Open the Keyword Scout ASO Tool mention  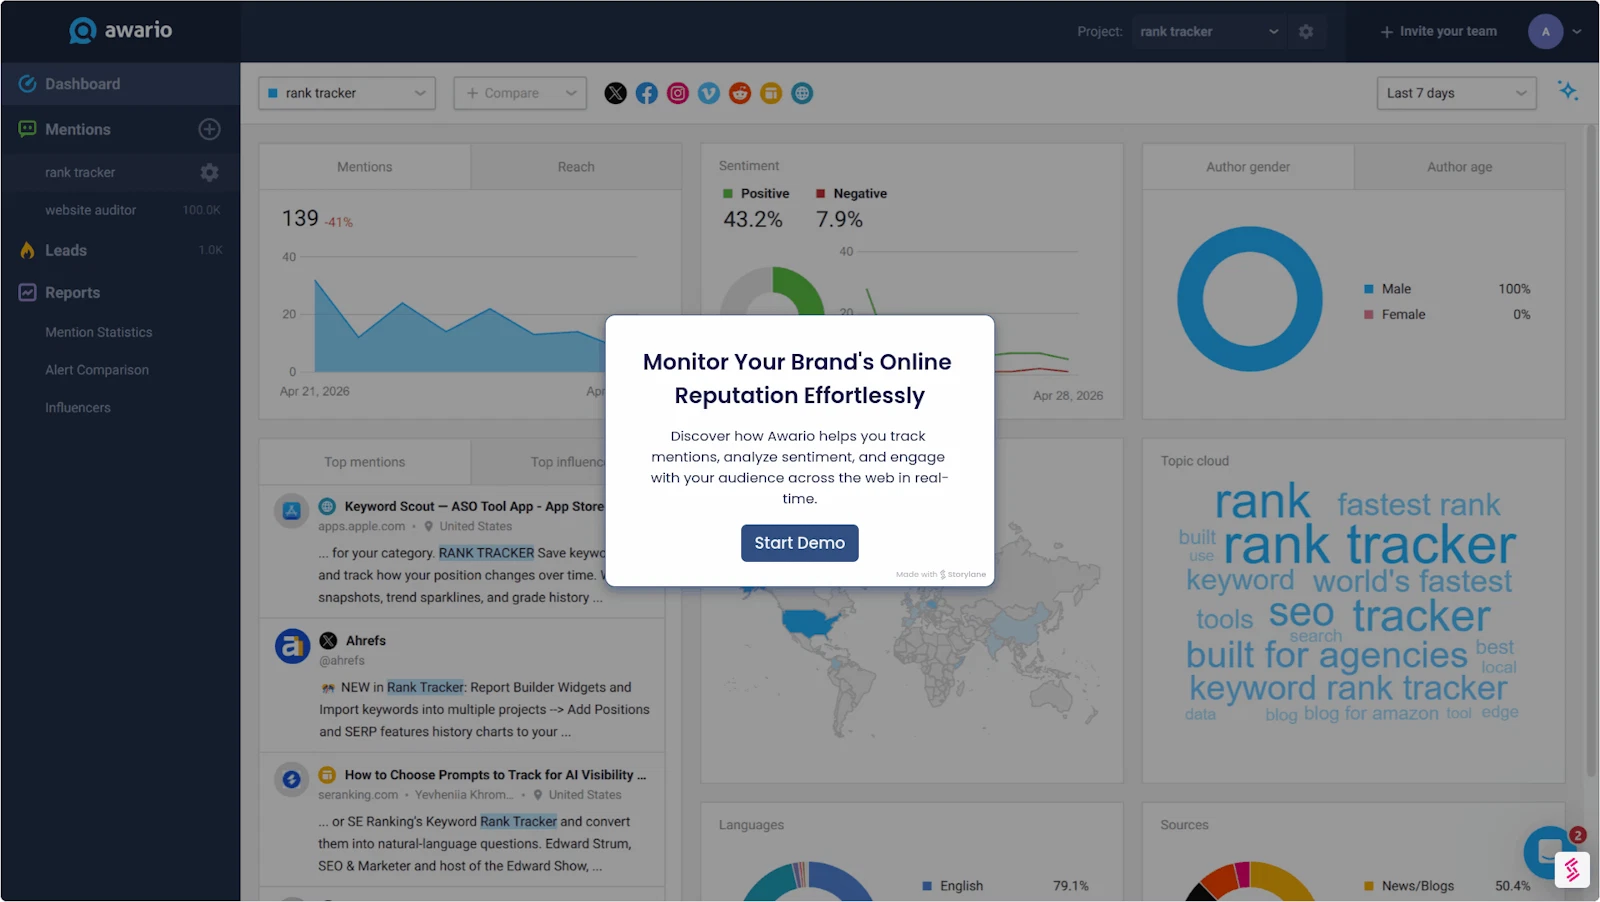(474, 507)
